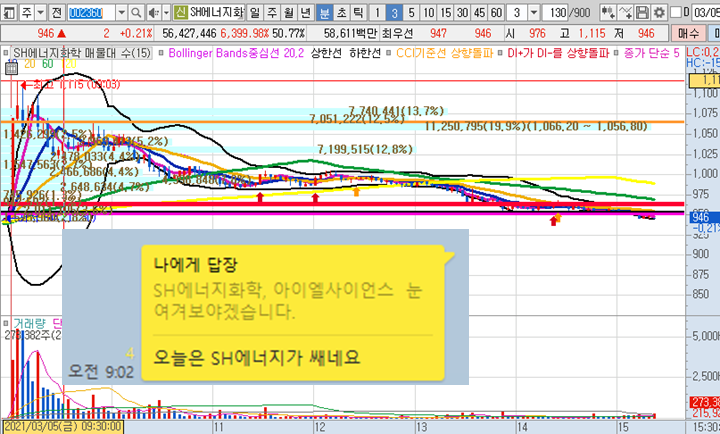
Task: Select 60-minute interval button
Action: point(496,12)
